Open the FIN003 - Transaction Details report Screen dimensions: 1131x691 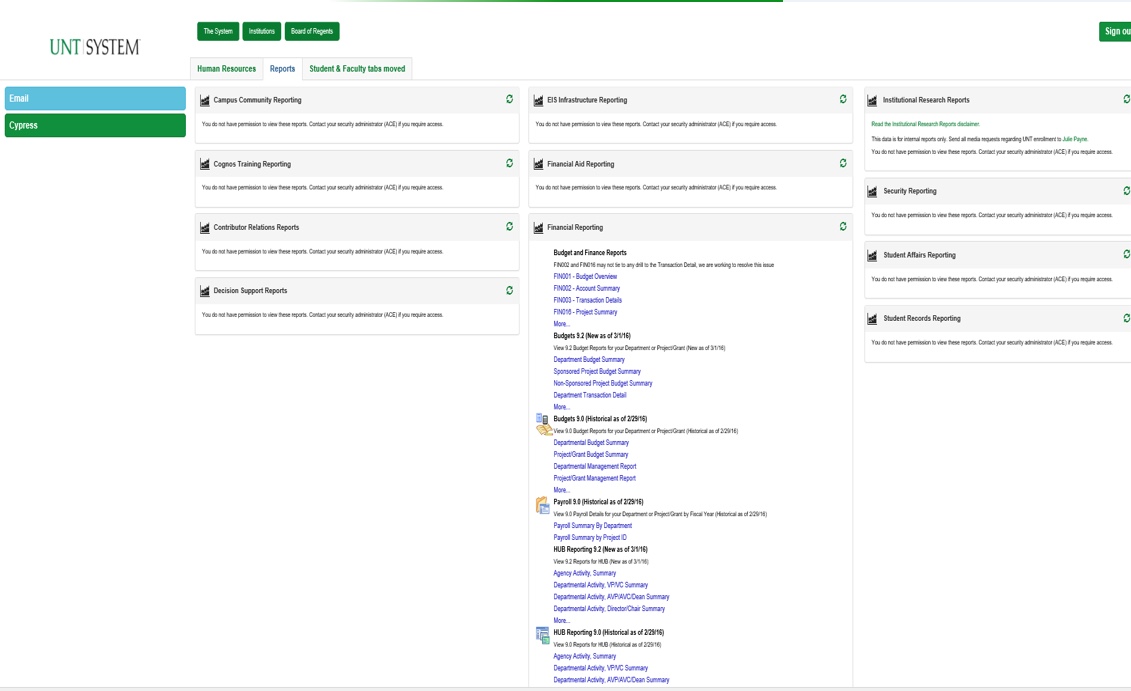click(587, 300)
